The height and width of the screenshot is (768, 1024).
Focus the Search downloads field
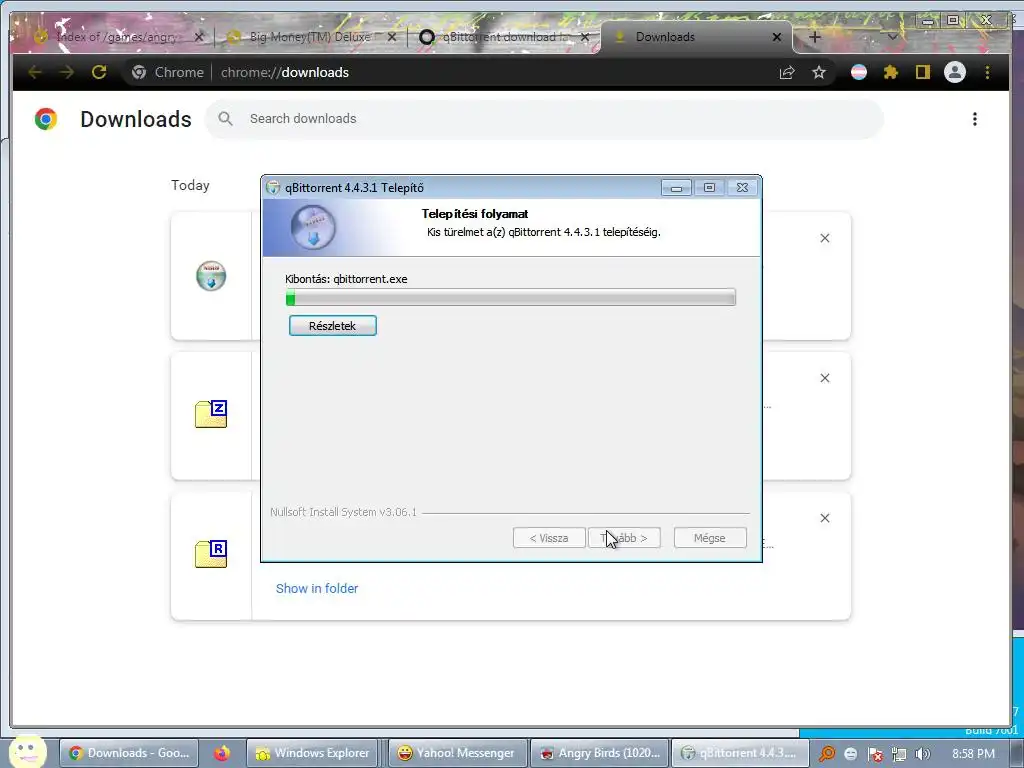[545, 119]
